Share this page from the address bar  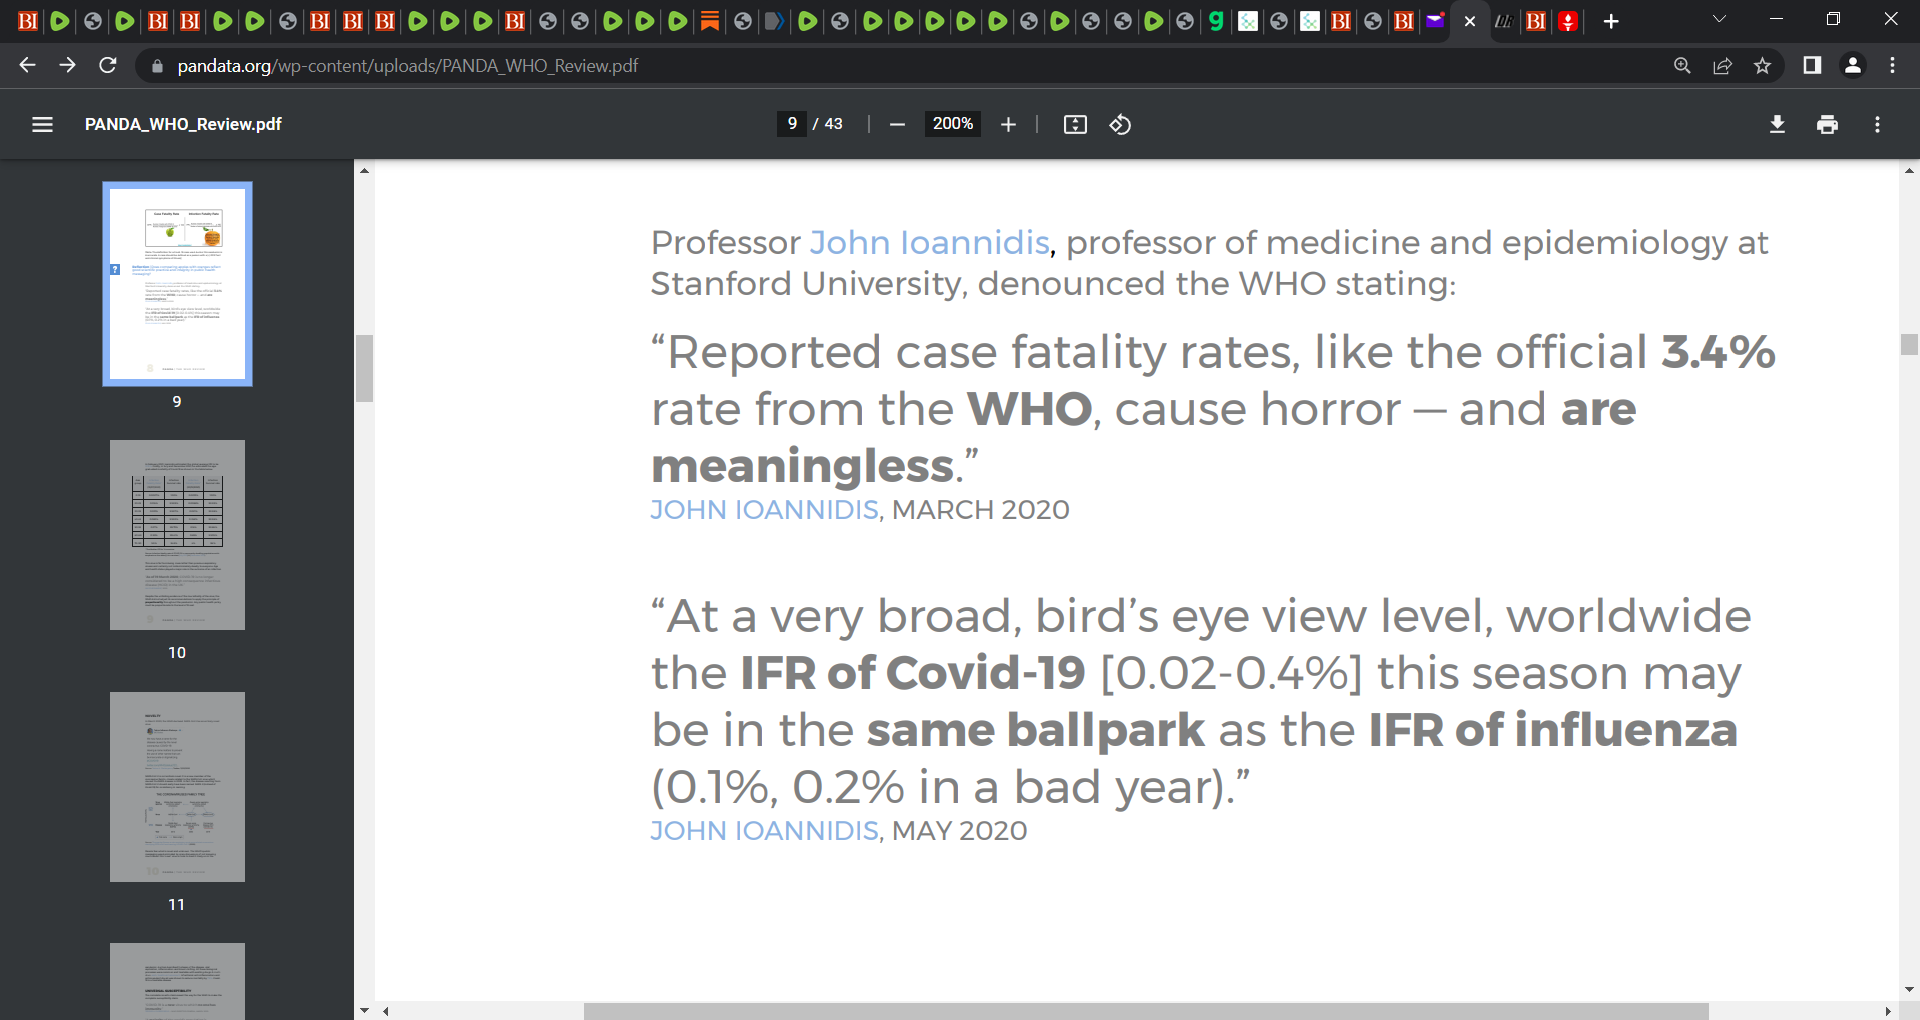point(1722,65)
